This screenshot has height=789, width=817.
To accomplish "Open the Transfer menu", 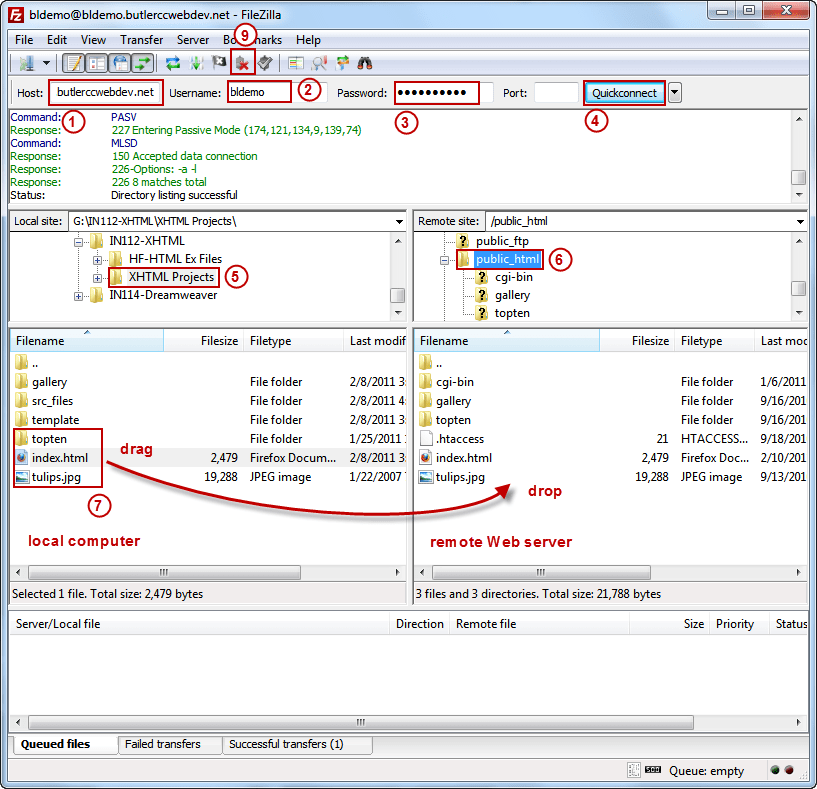I will pyautogui.click(x=141, y=40).
